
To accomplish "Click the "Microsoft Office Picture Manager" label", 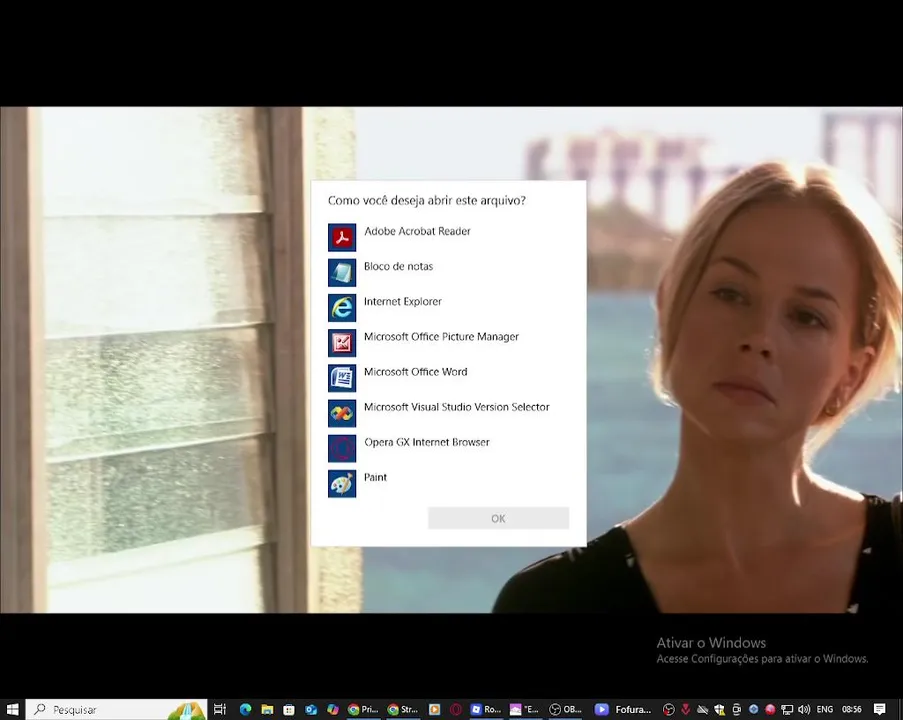I will (x=441, y=336).
